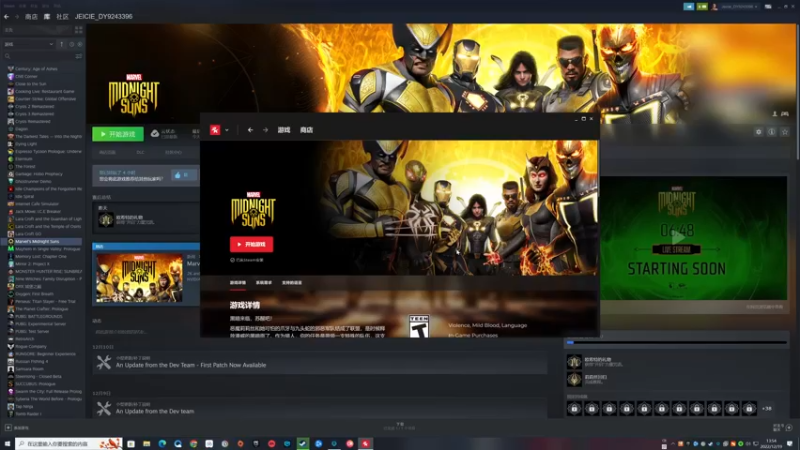This screenshot has height=450, width=800.
Task: Click the TEEN ESRB rating badge
Action: [419, 326]
